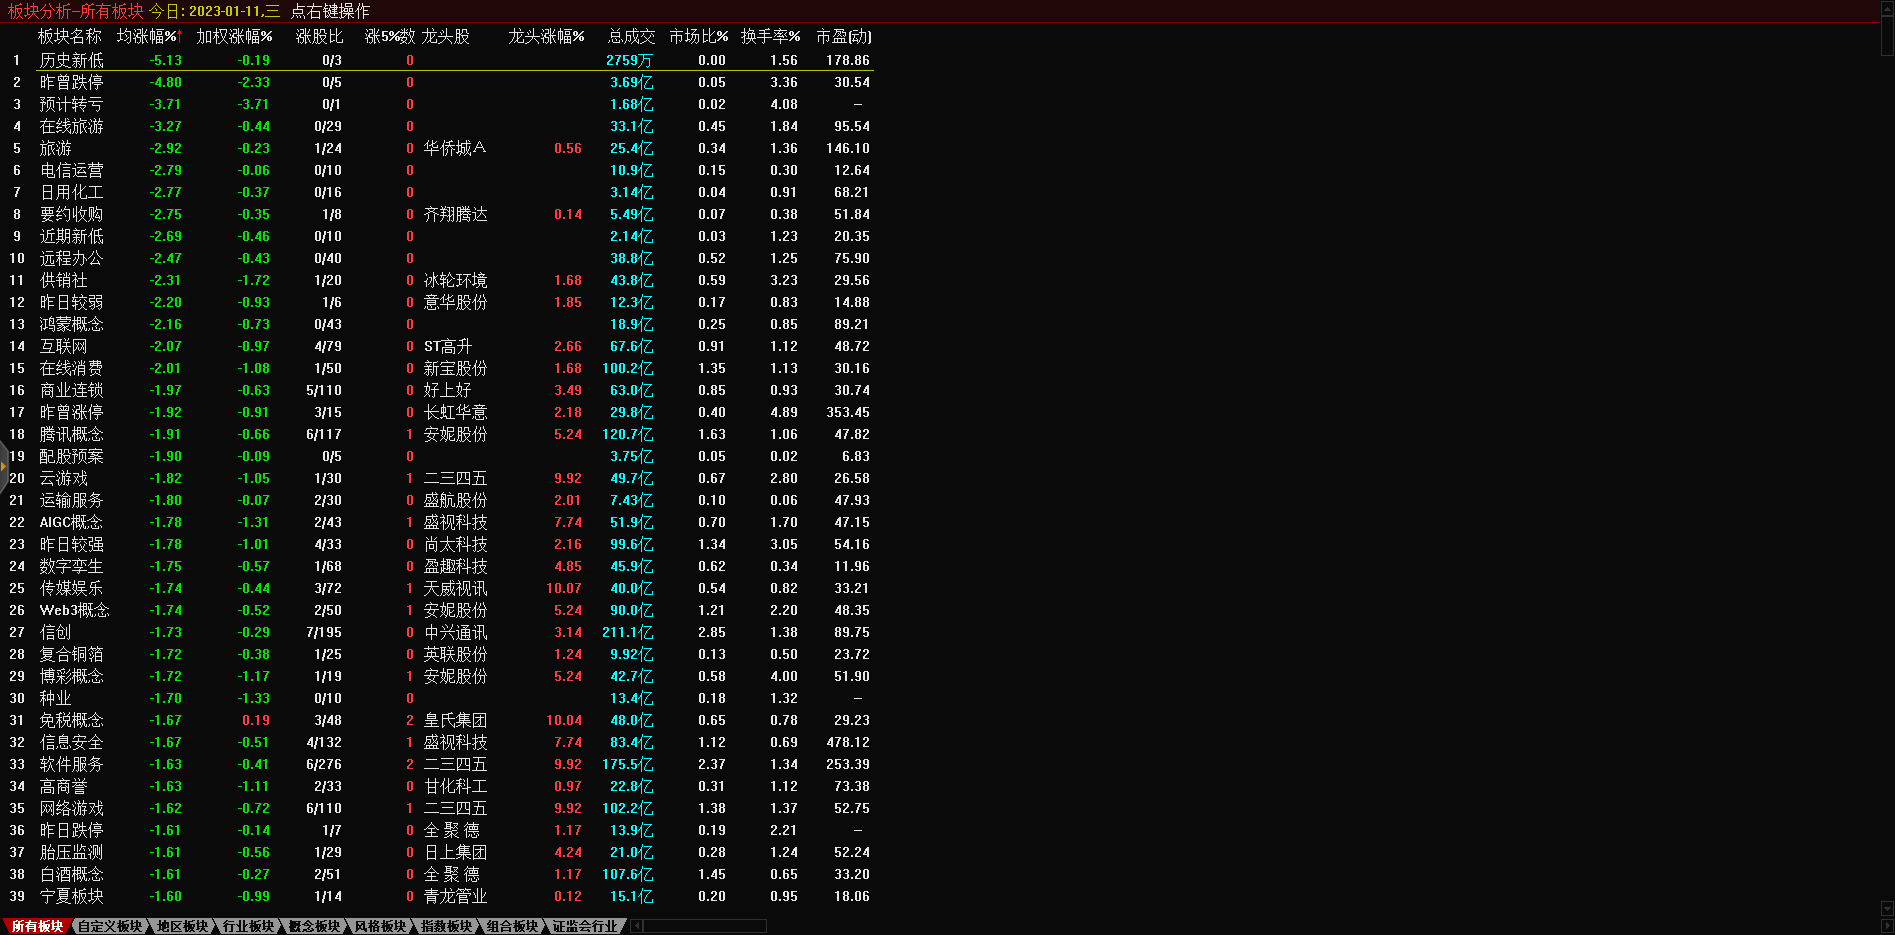Viewport: 1895px width, 935px height.
Task: Click the left edge panel expand handle
Action: 4,466
